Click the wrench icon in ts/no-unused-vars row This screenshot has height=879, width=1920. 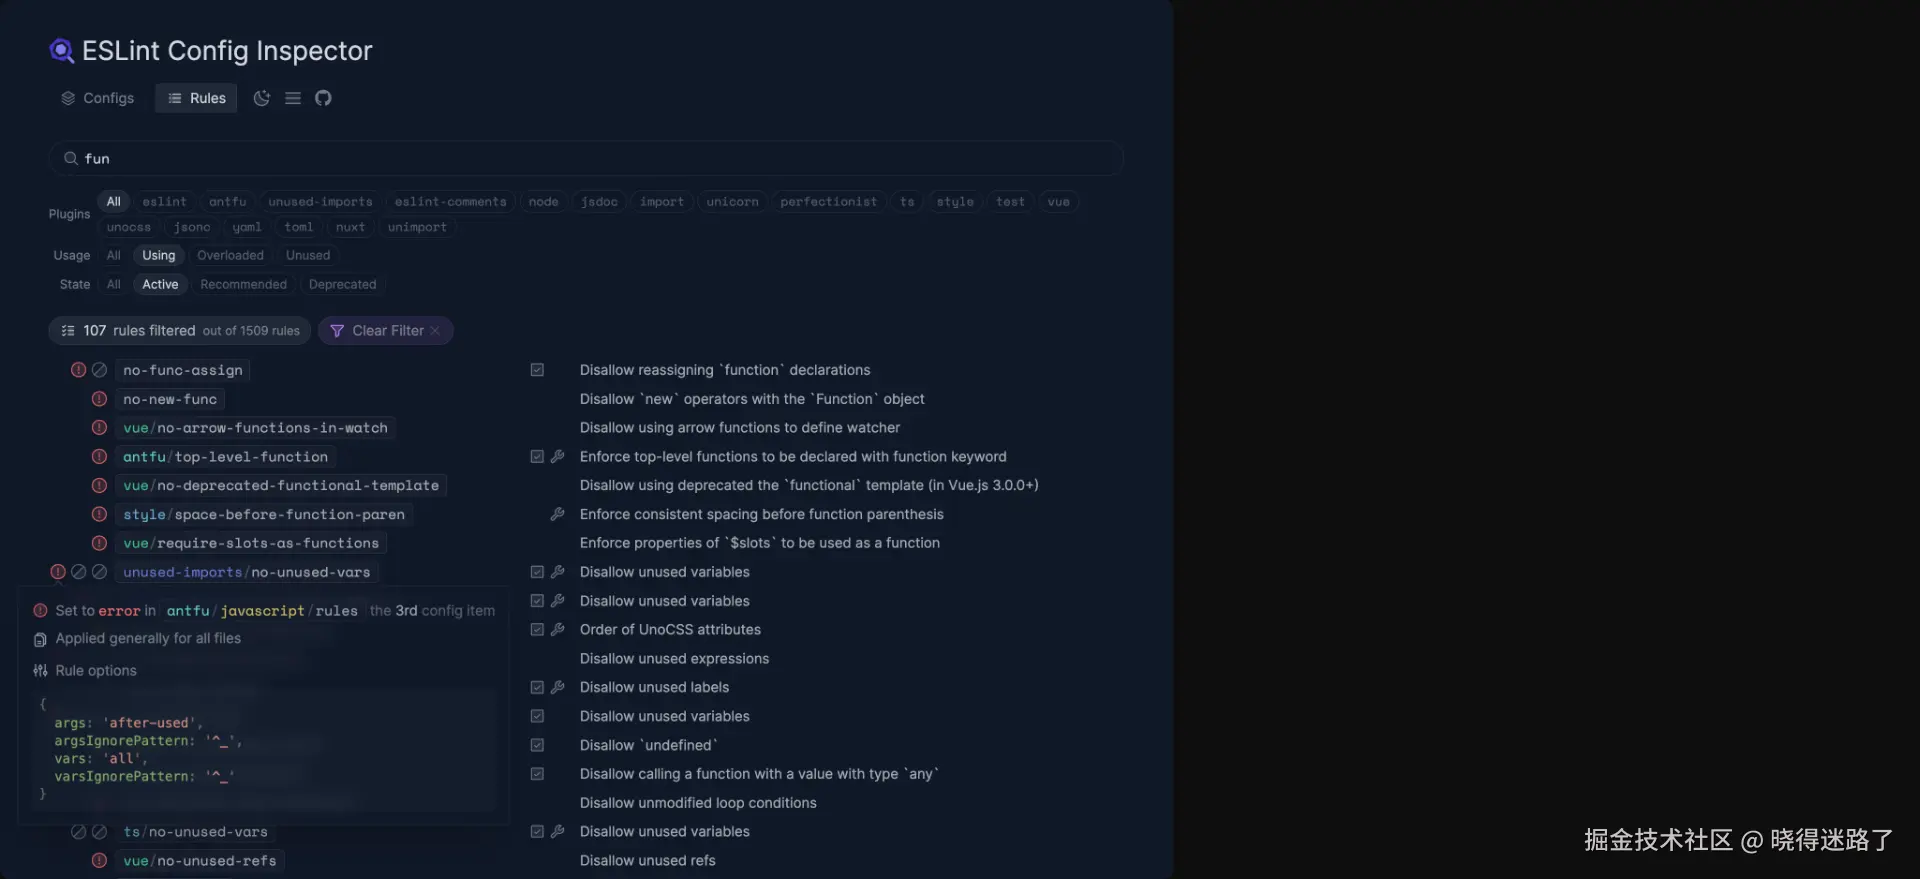tap(558, 831)
